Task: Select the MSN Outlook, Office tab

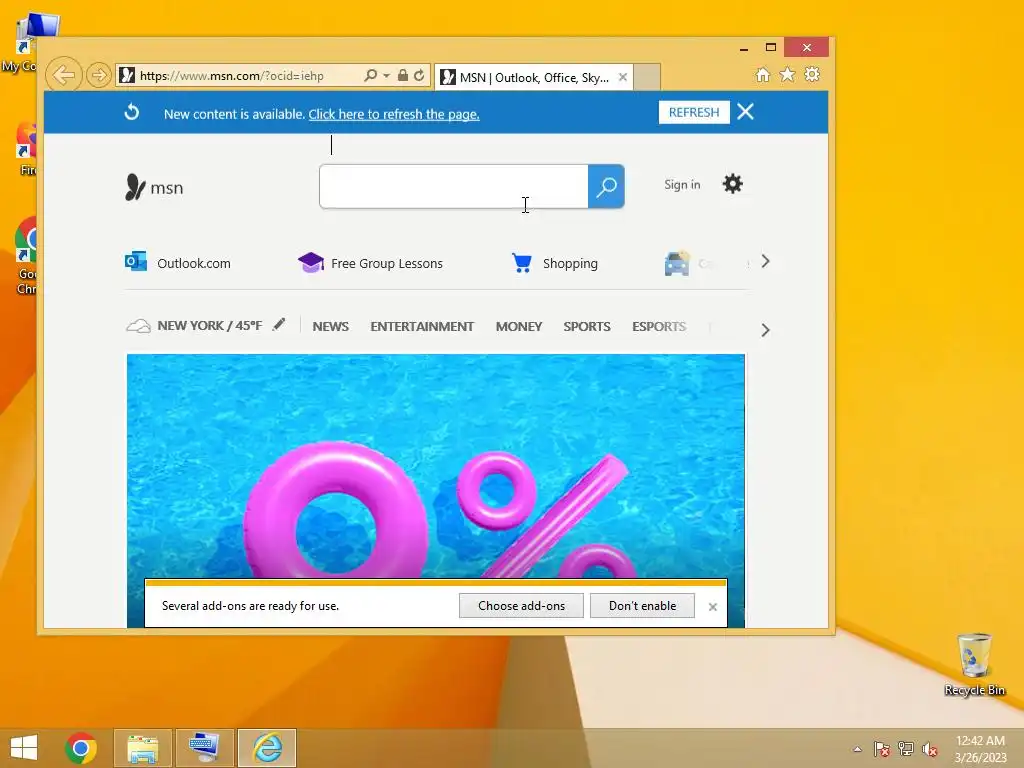Action: point(534,78)
